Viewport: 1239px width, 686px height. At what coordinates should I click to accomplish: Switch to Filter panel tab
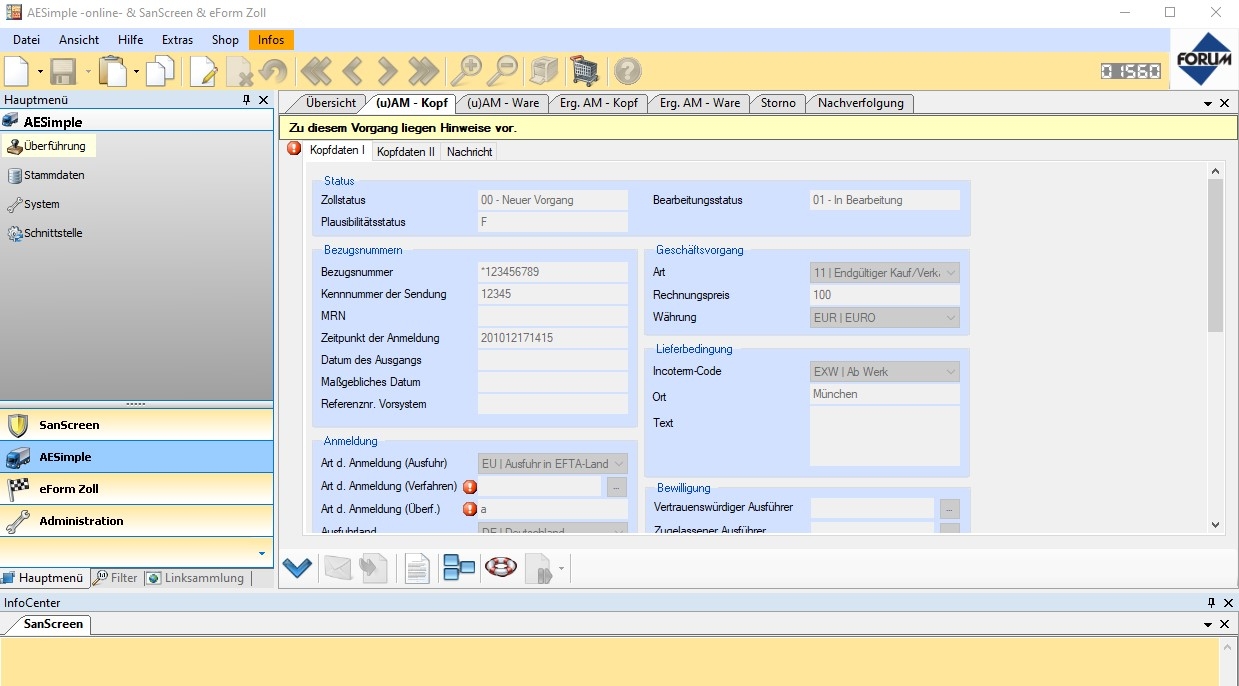point(116,578)
